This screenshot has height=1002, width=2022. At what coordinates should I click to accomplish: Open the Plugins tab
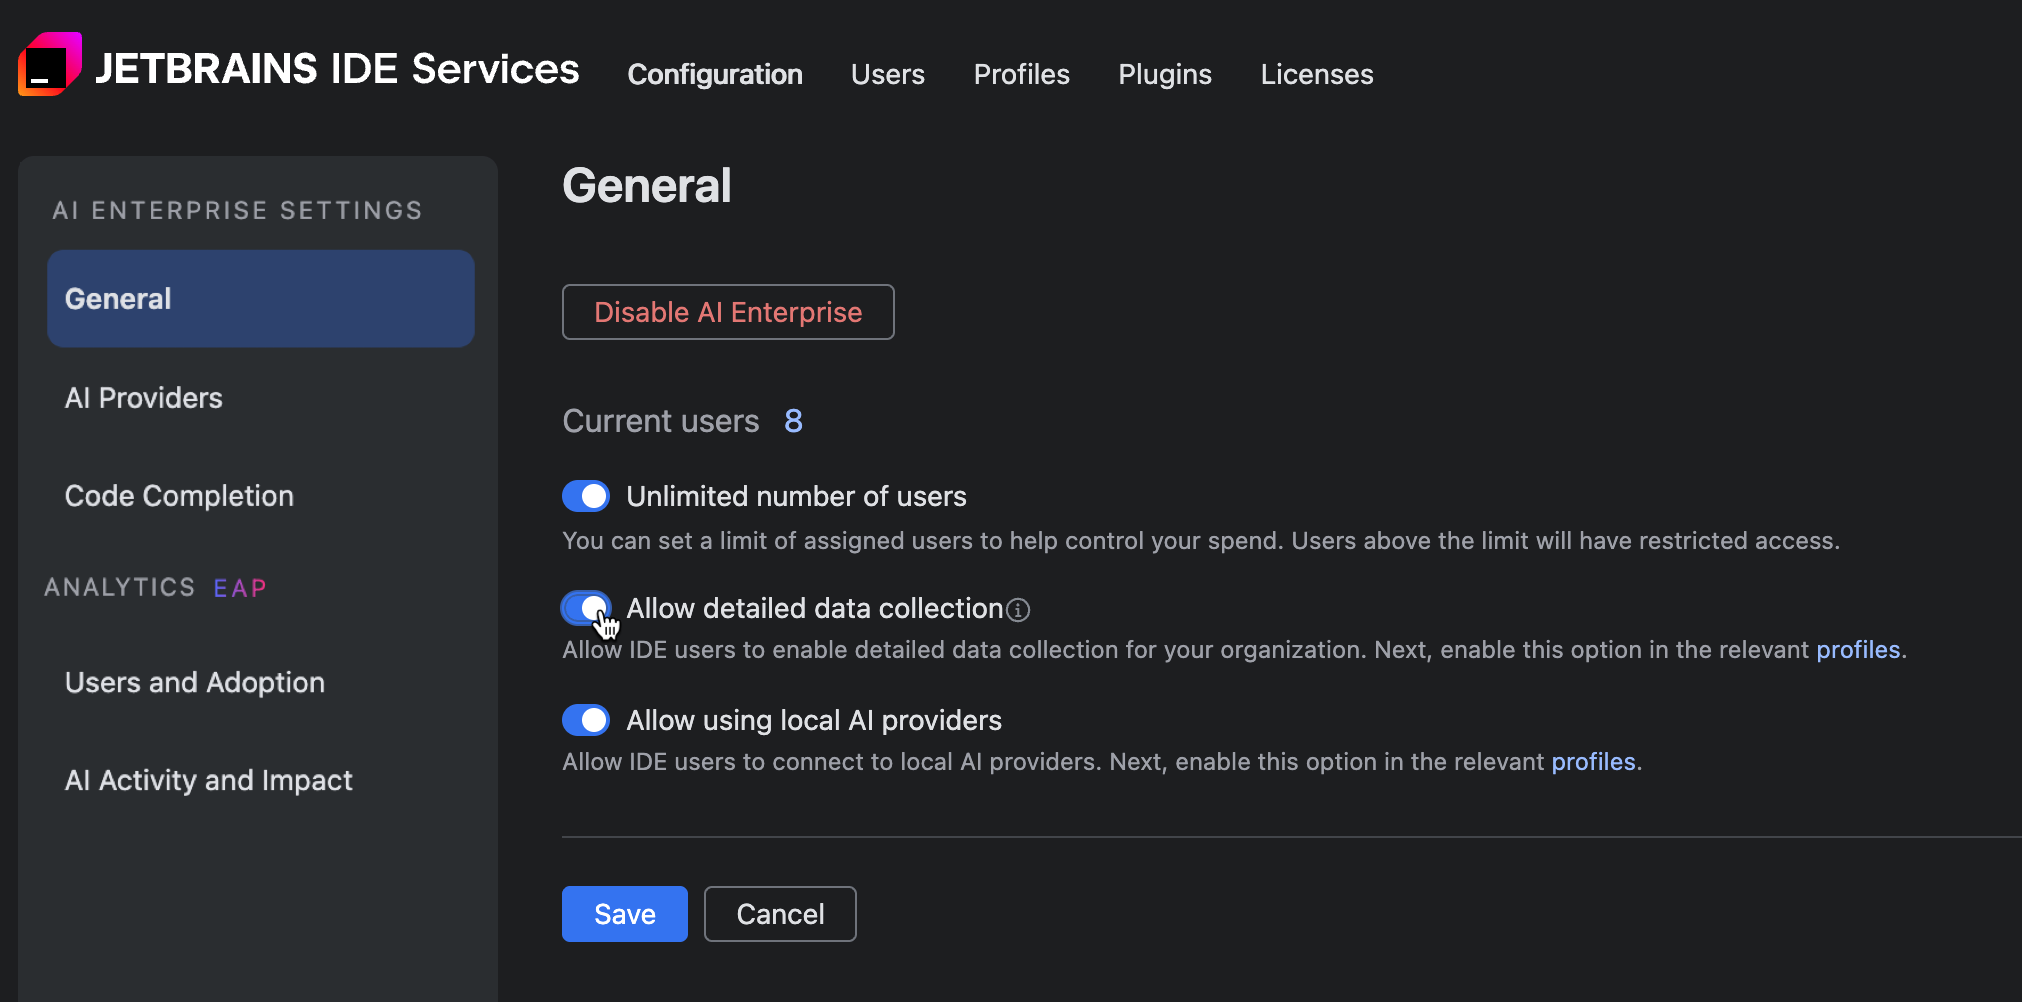[1164, 74]
